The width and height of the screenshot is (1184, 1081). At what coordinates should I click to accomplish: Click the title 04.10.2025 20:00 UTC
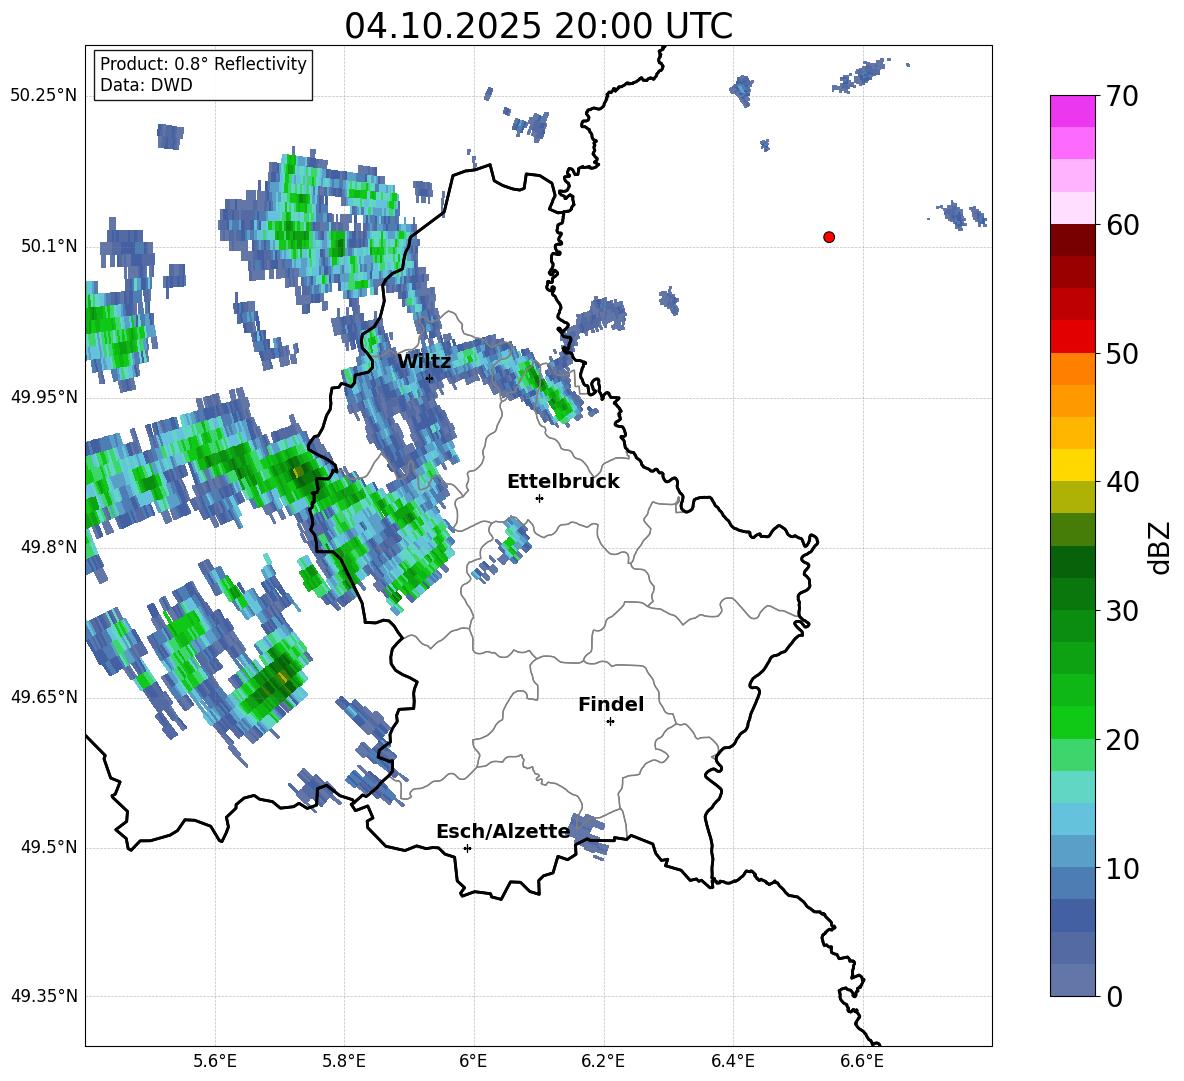coord(538,26)
